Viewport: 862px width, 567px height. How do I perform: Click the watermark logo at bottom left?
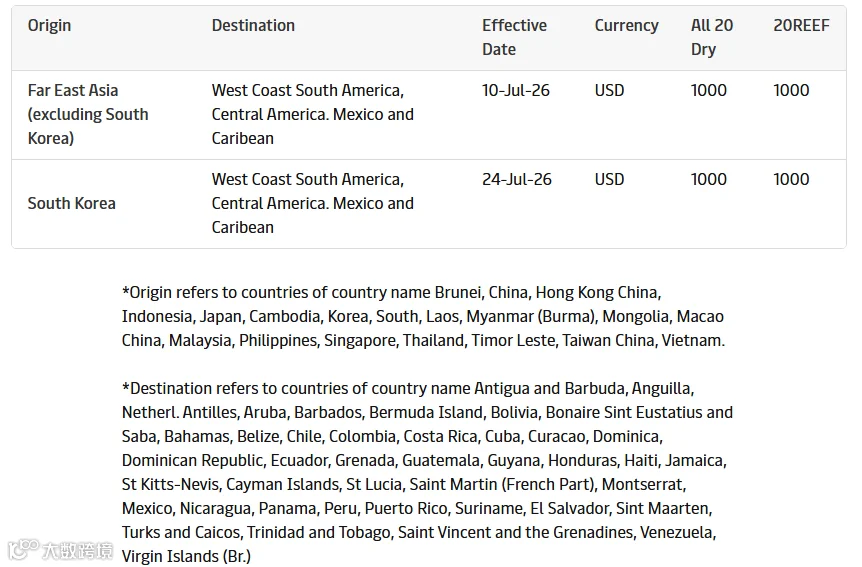click(x=60, y=549)
